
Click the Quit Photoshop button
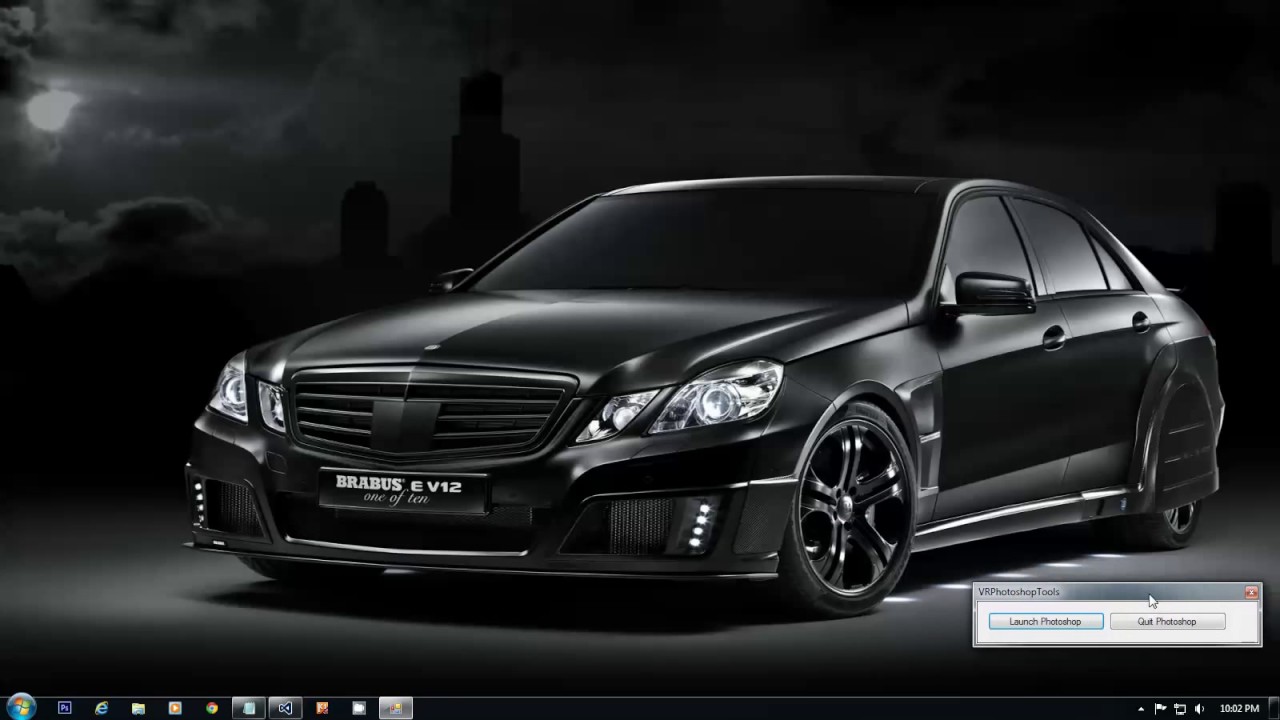pos(1167,621)
